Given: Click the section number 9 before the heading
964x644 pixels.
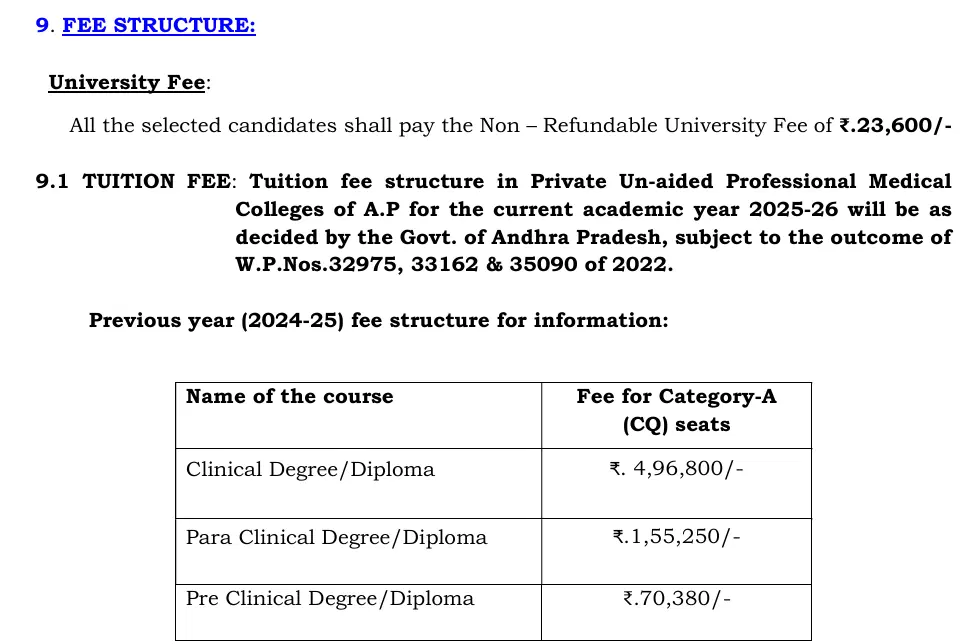Looking at the screenshot, I should tap(42, 25).
